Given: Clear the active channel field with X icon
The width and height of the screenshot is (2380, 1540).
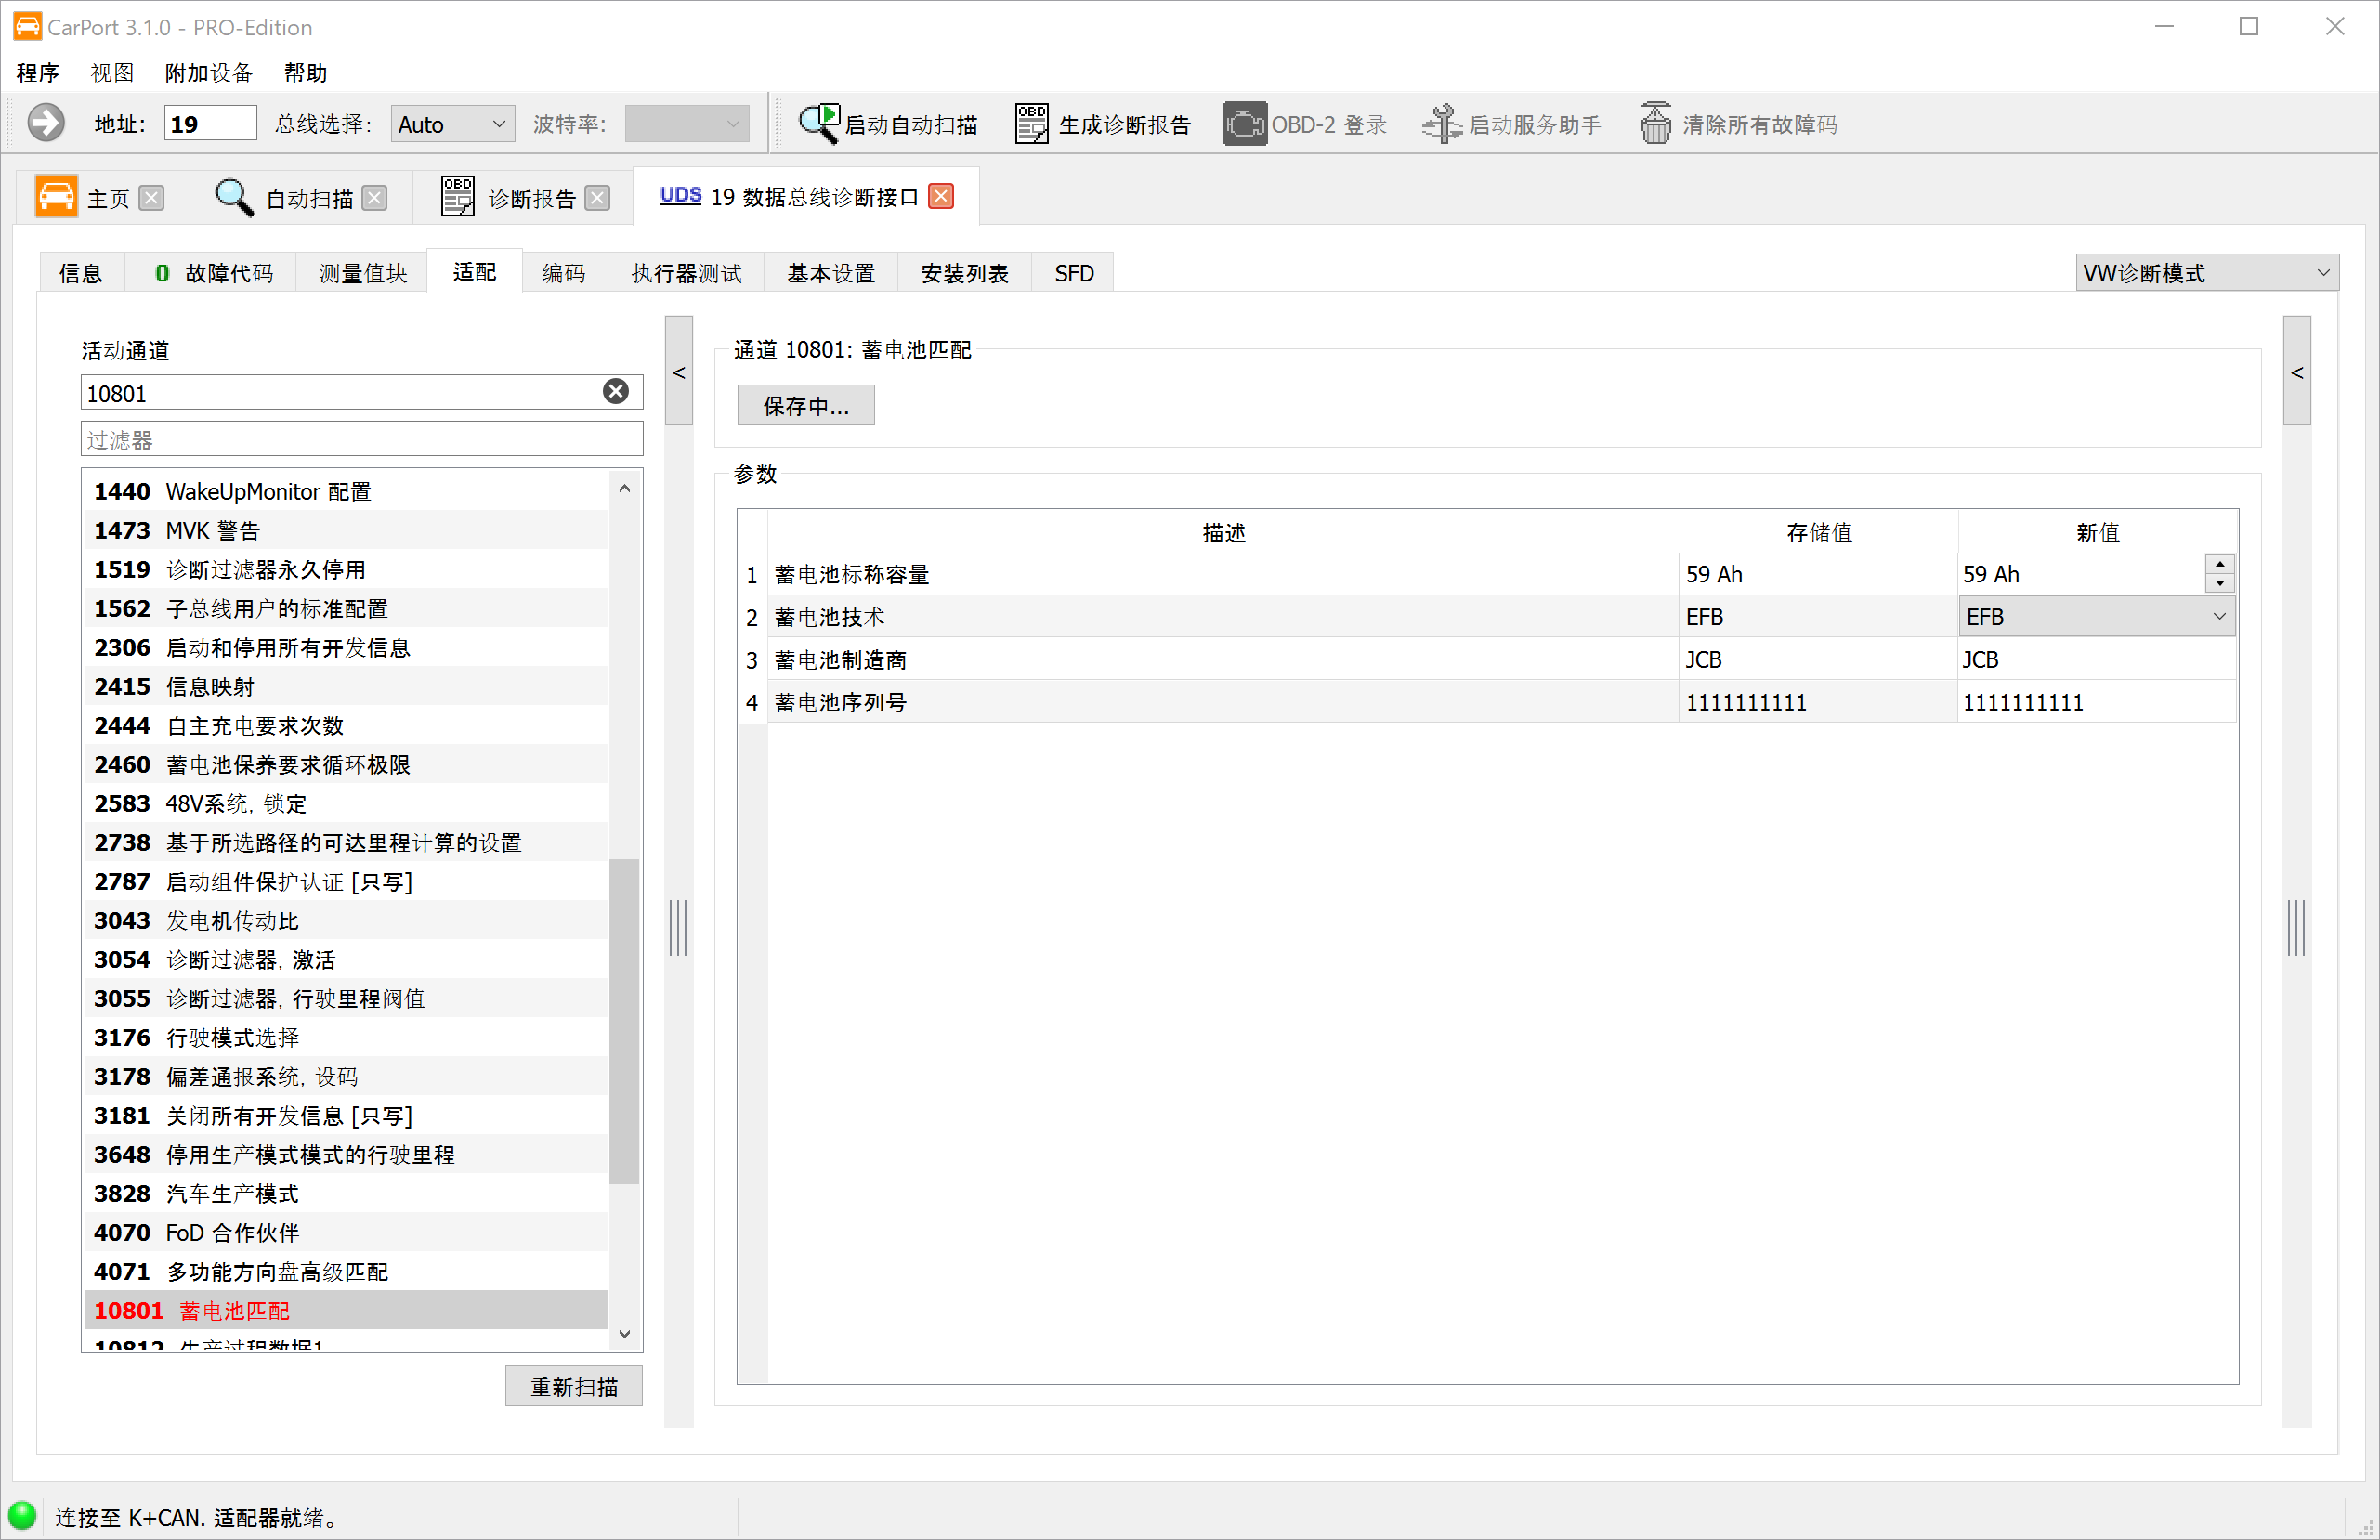Looking at the screenshot, I should click(x=616, y=392).
